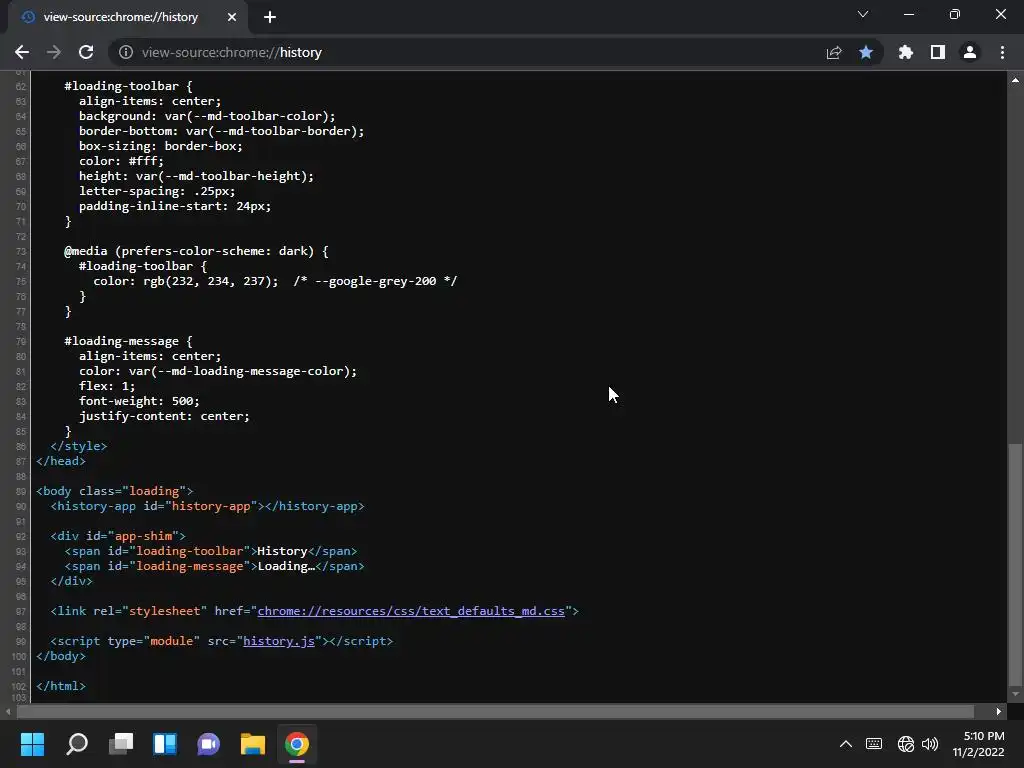Click 'justify-content: center;' line
Viewport: 1024px width, 768px height.
coord(164,417)
